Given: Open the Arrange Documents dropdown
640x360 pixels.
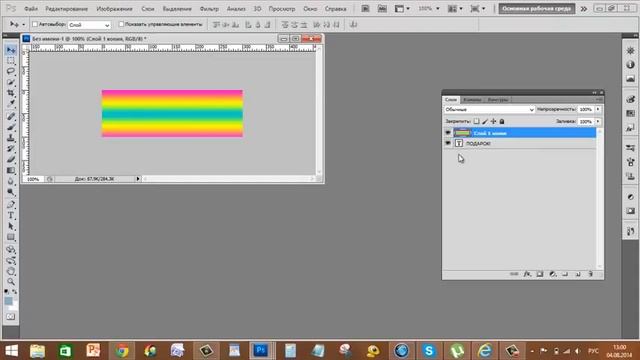Looking at the screenshot, I should coord(455,9).
